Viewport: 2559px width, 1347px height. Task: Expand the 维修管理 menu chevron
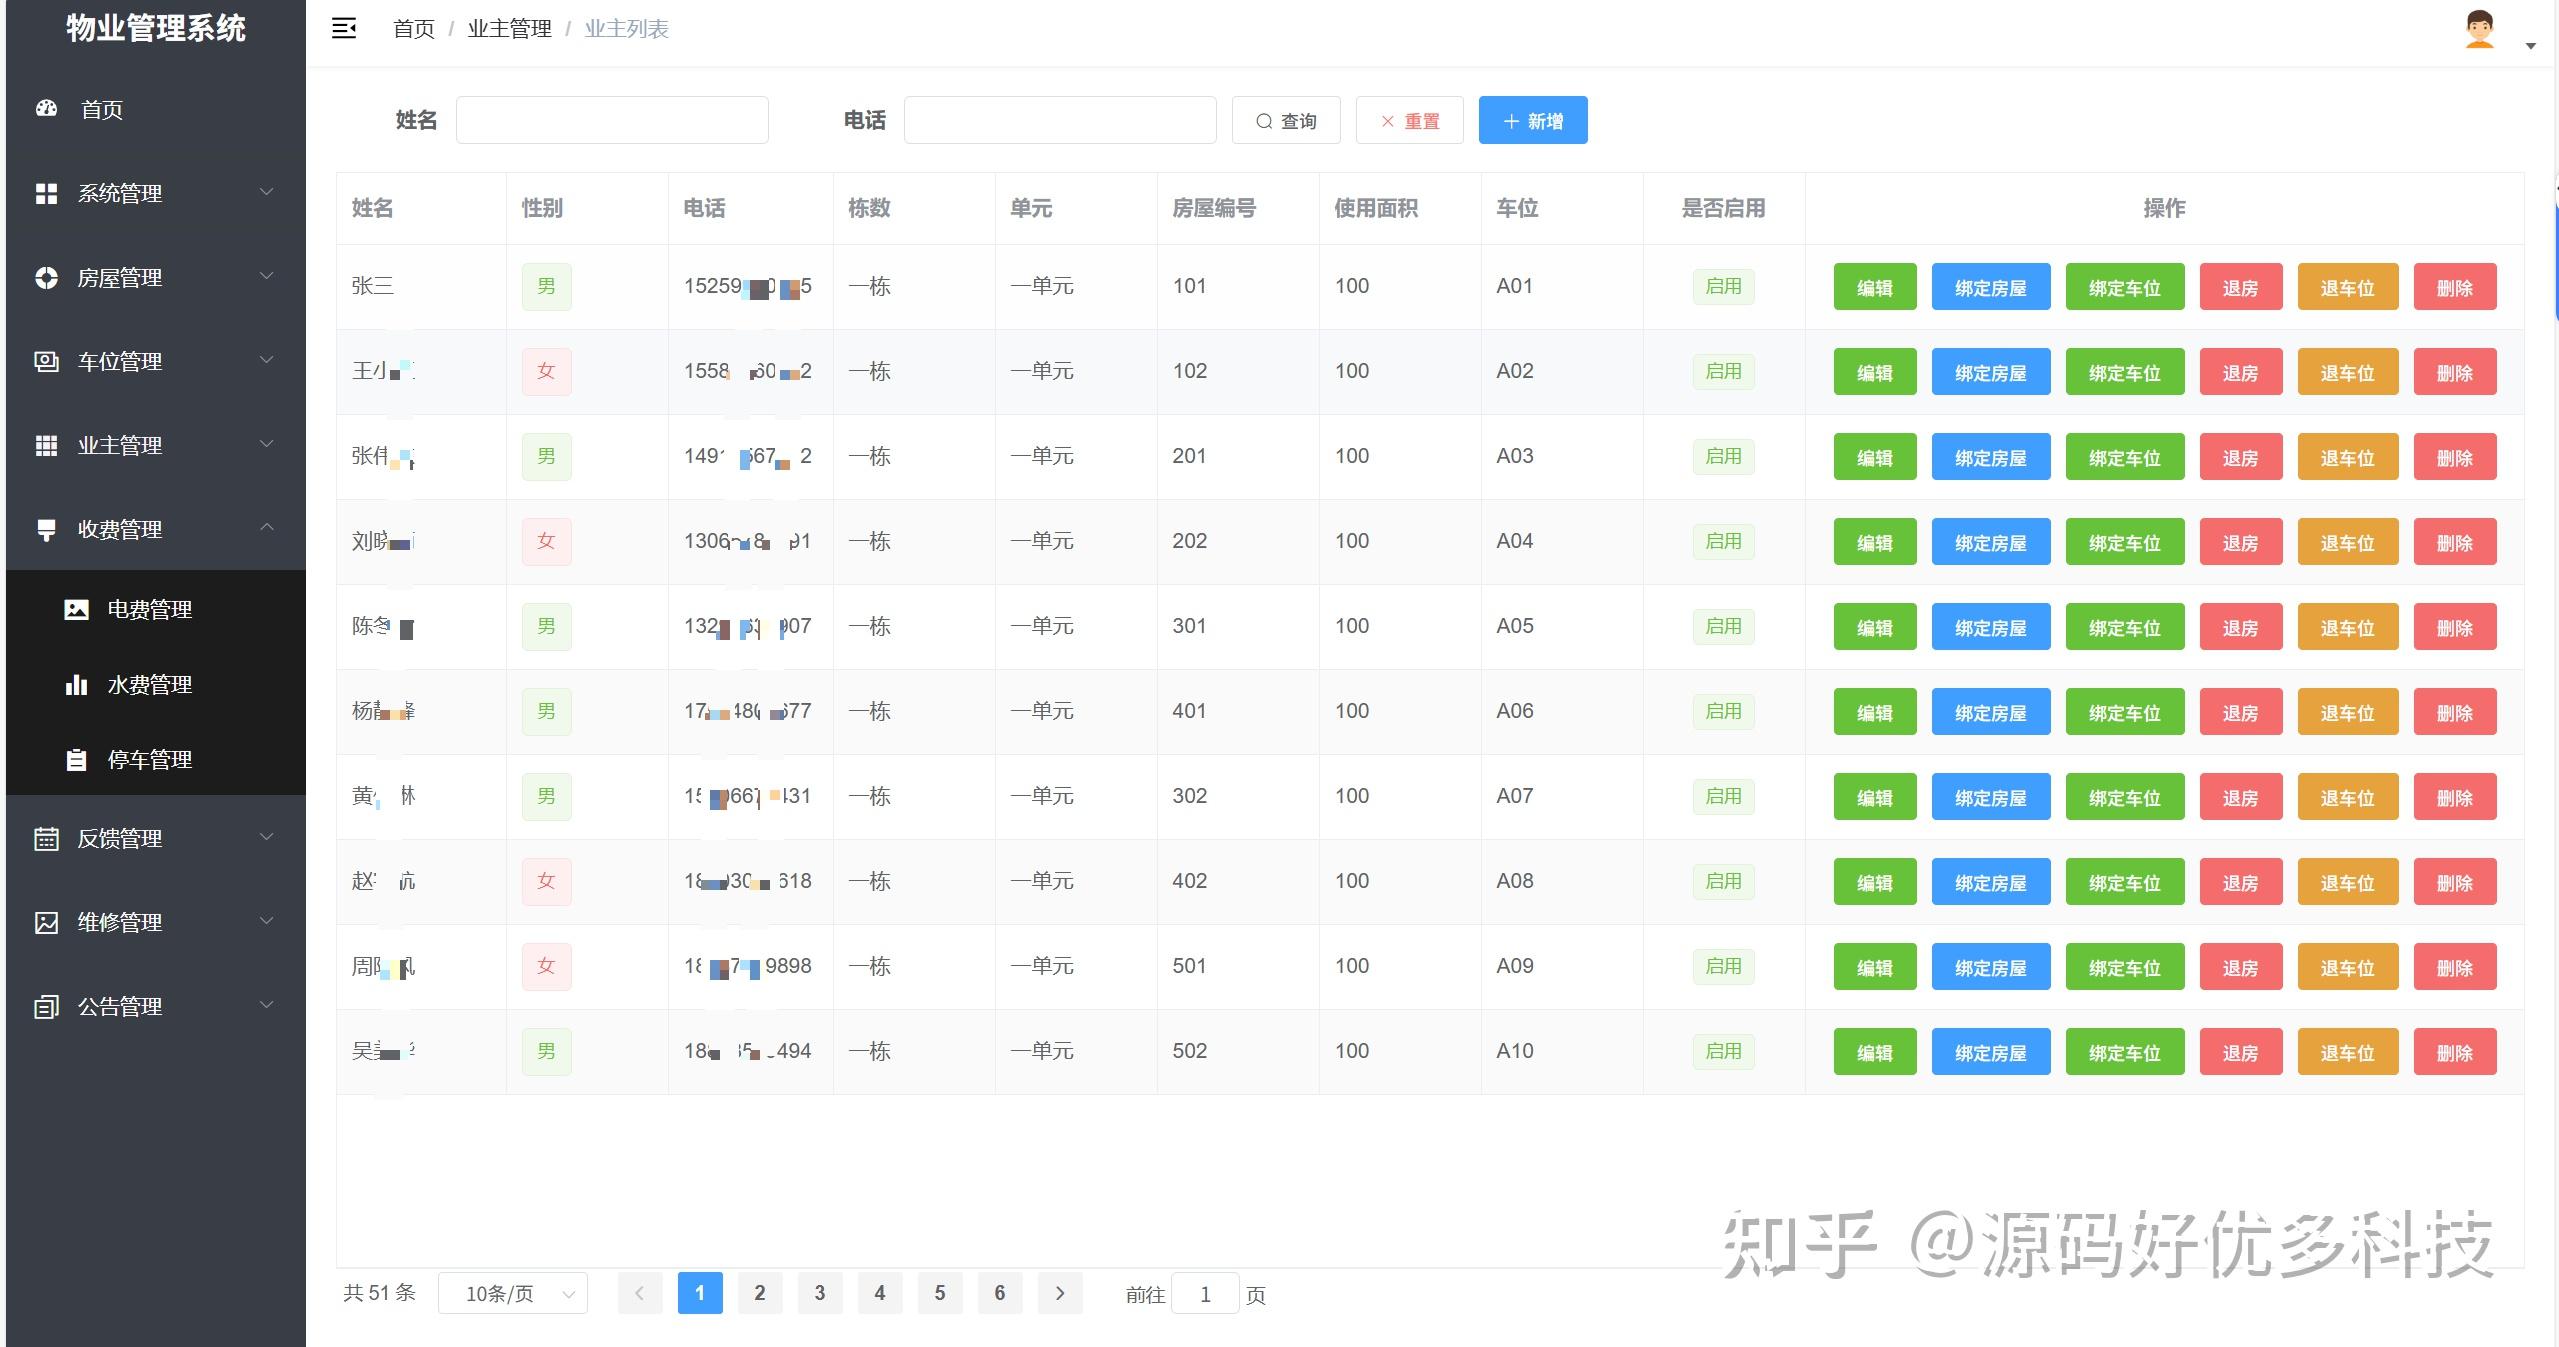pyautogui.click(x=267, y=920)
